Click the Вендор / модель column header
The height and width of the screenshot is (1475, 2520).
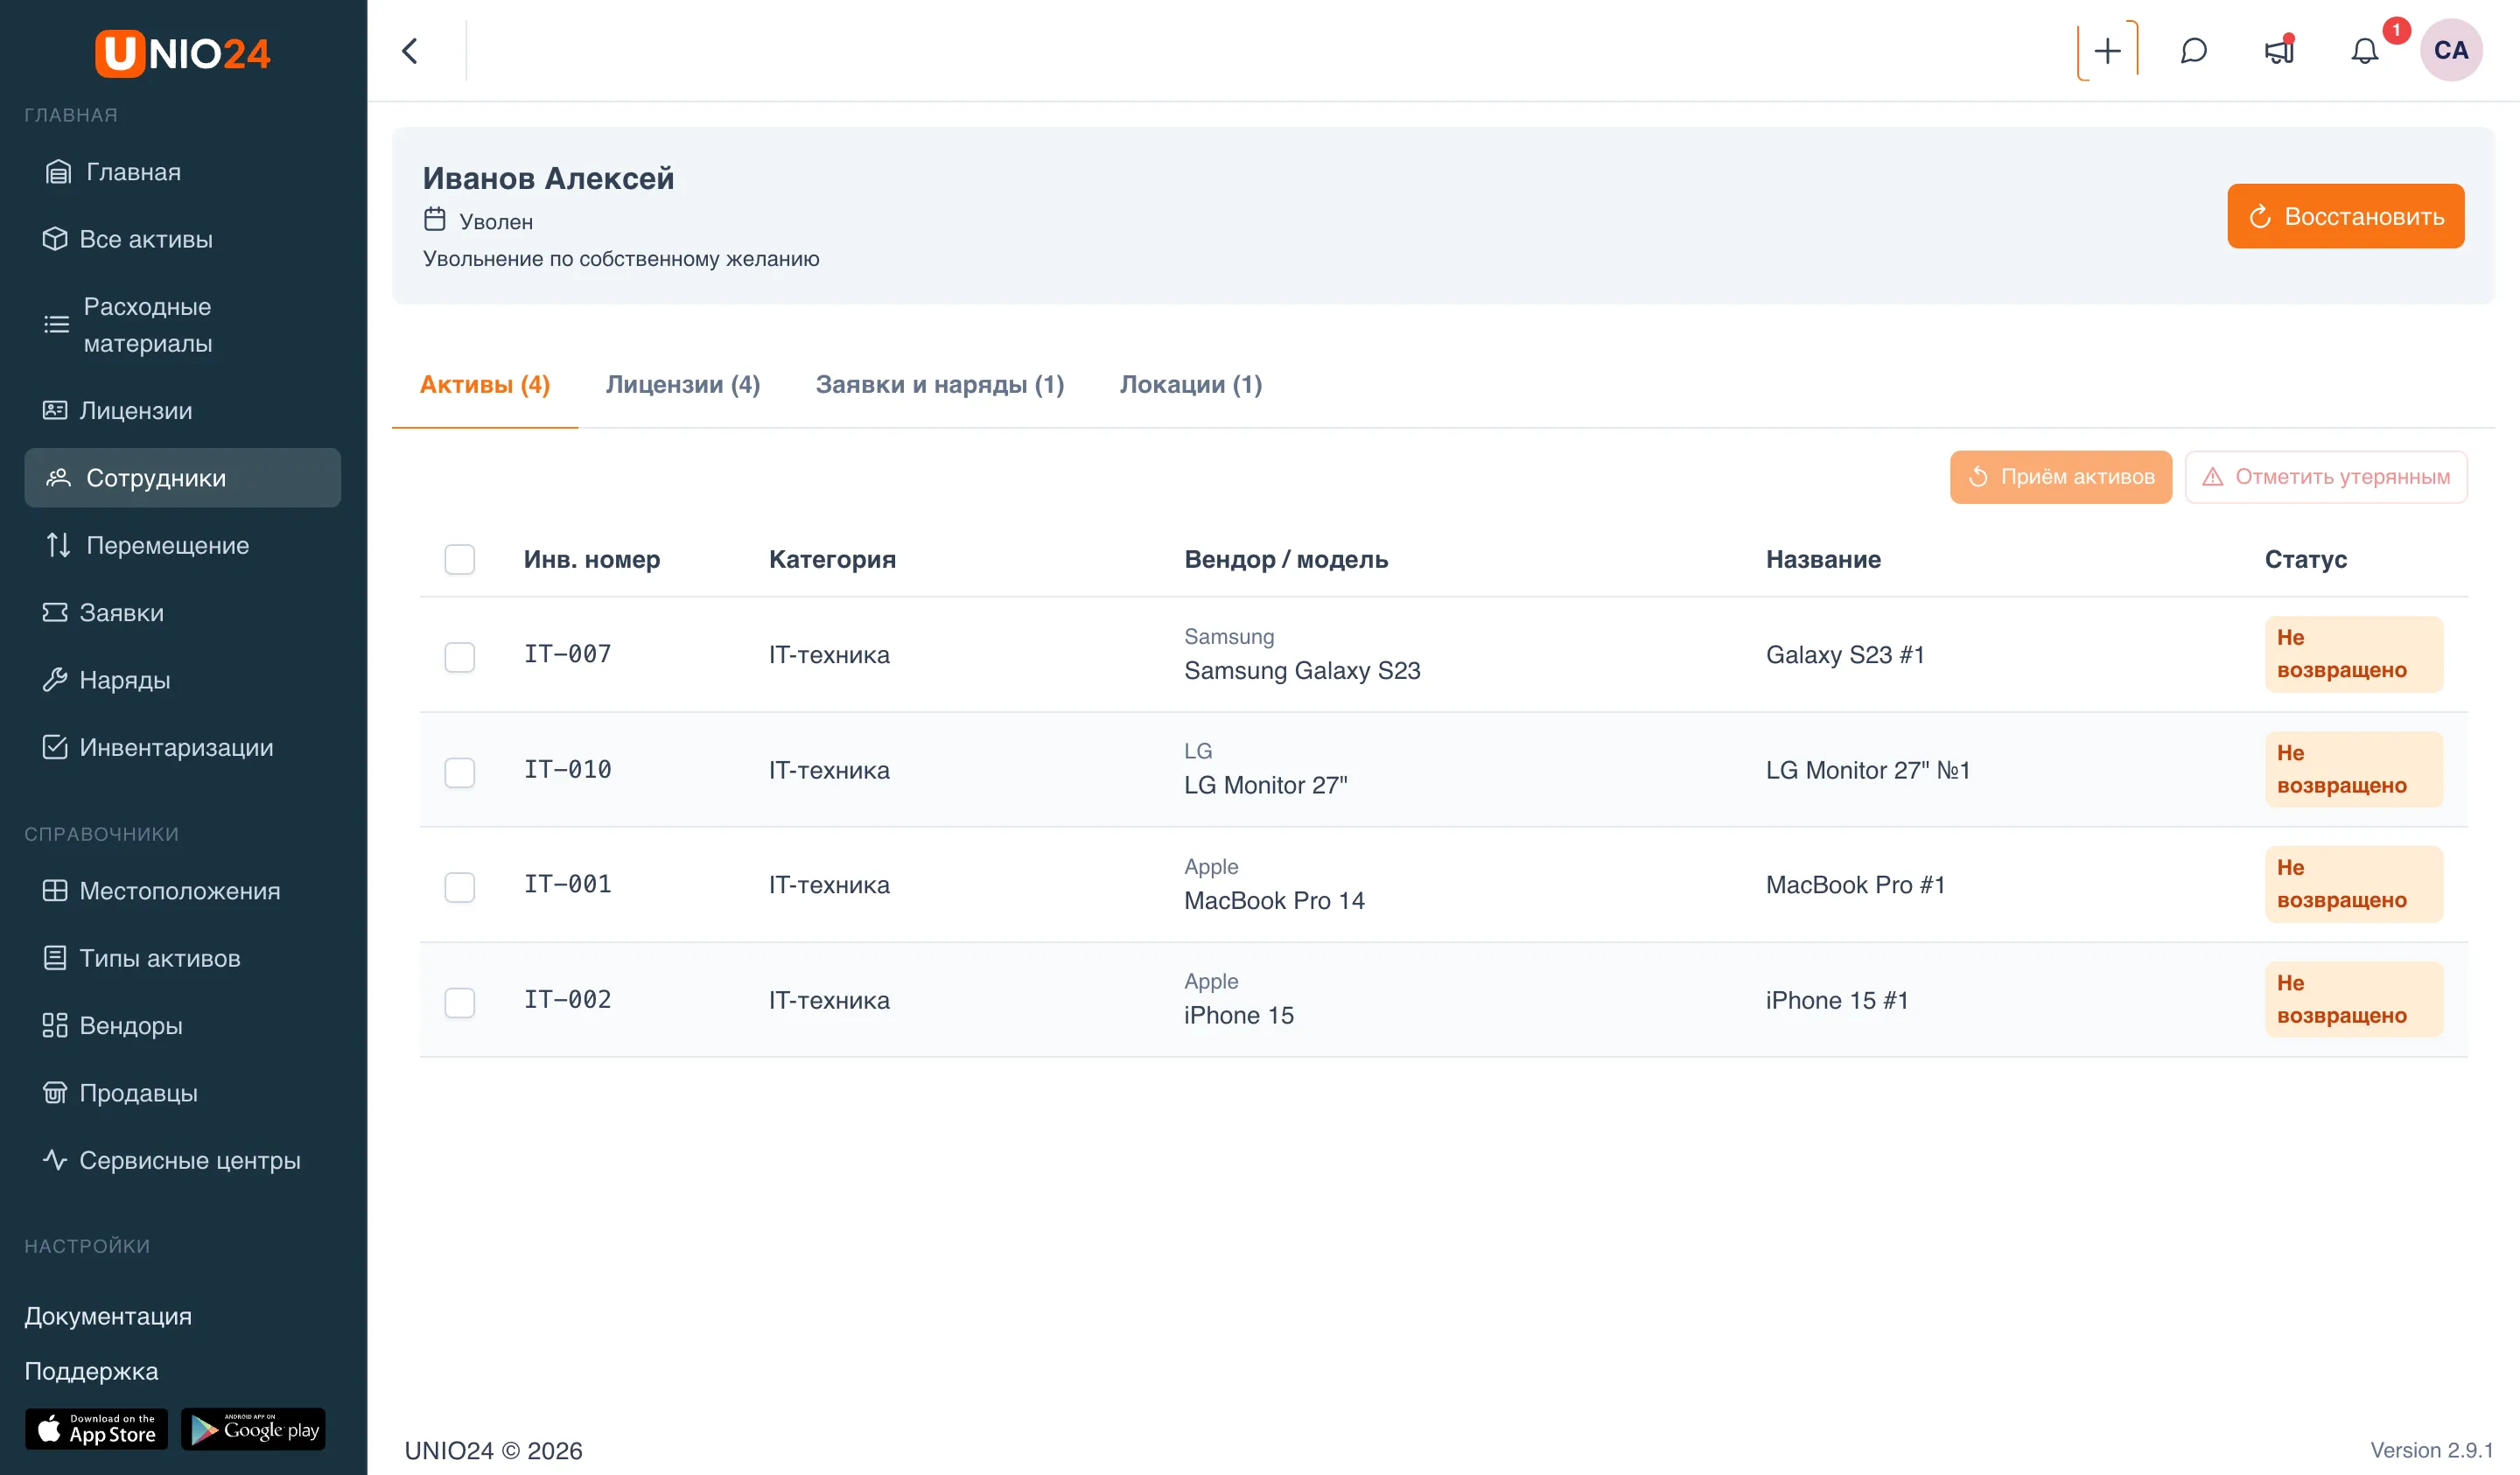[1286, 559]
